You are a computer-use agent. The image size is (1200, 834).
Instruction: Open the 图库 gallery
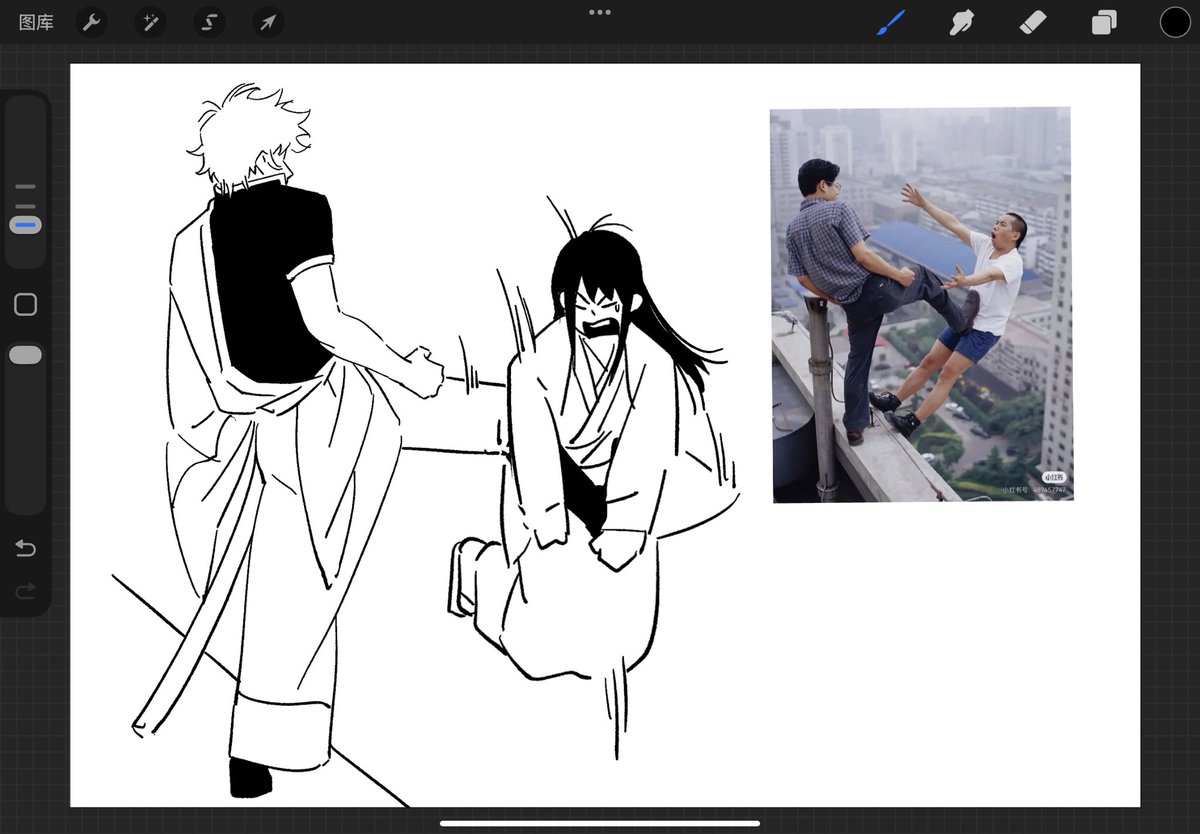click(x=36, y=22)
